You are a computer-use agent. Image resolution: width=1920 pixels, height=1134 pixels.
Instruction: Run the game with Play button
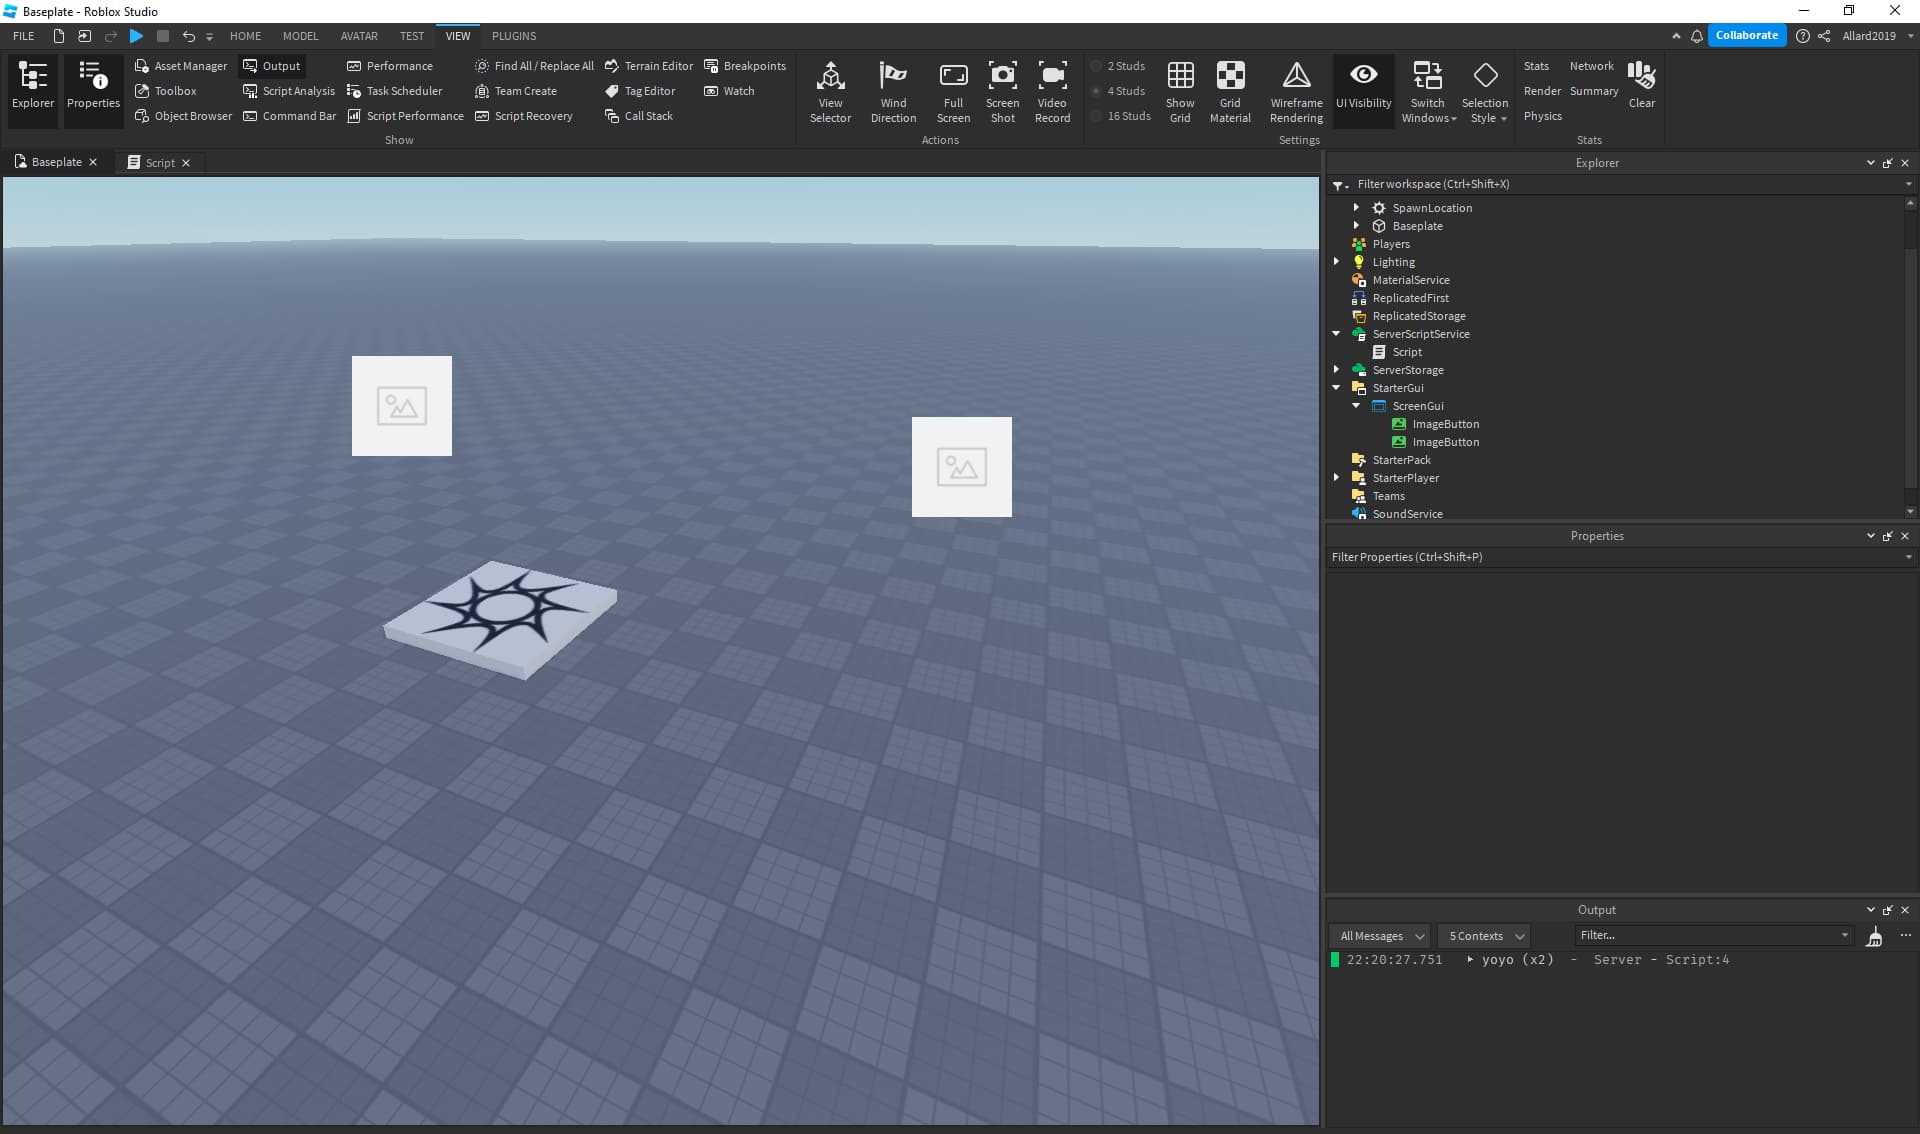(136, 36)
